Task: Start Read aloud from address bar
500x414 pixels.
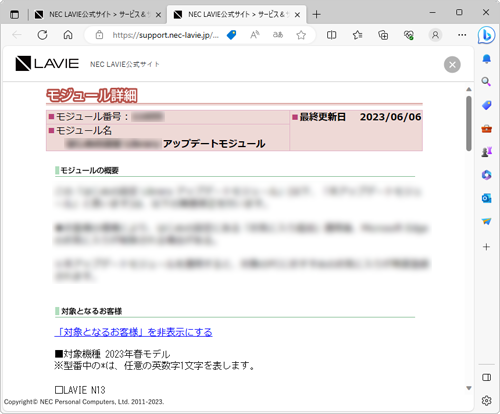Action: (x=255, y=35)
